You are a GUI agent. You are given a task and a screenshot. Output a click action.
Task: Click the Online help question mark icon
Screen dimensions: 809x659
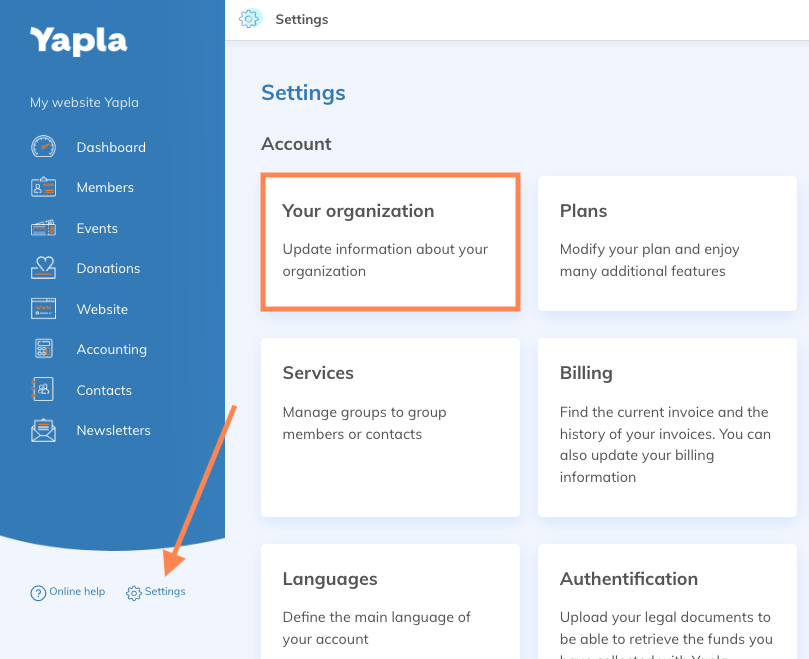[38, 592]
